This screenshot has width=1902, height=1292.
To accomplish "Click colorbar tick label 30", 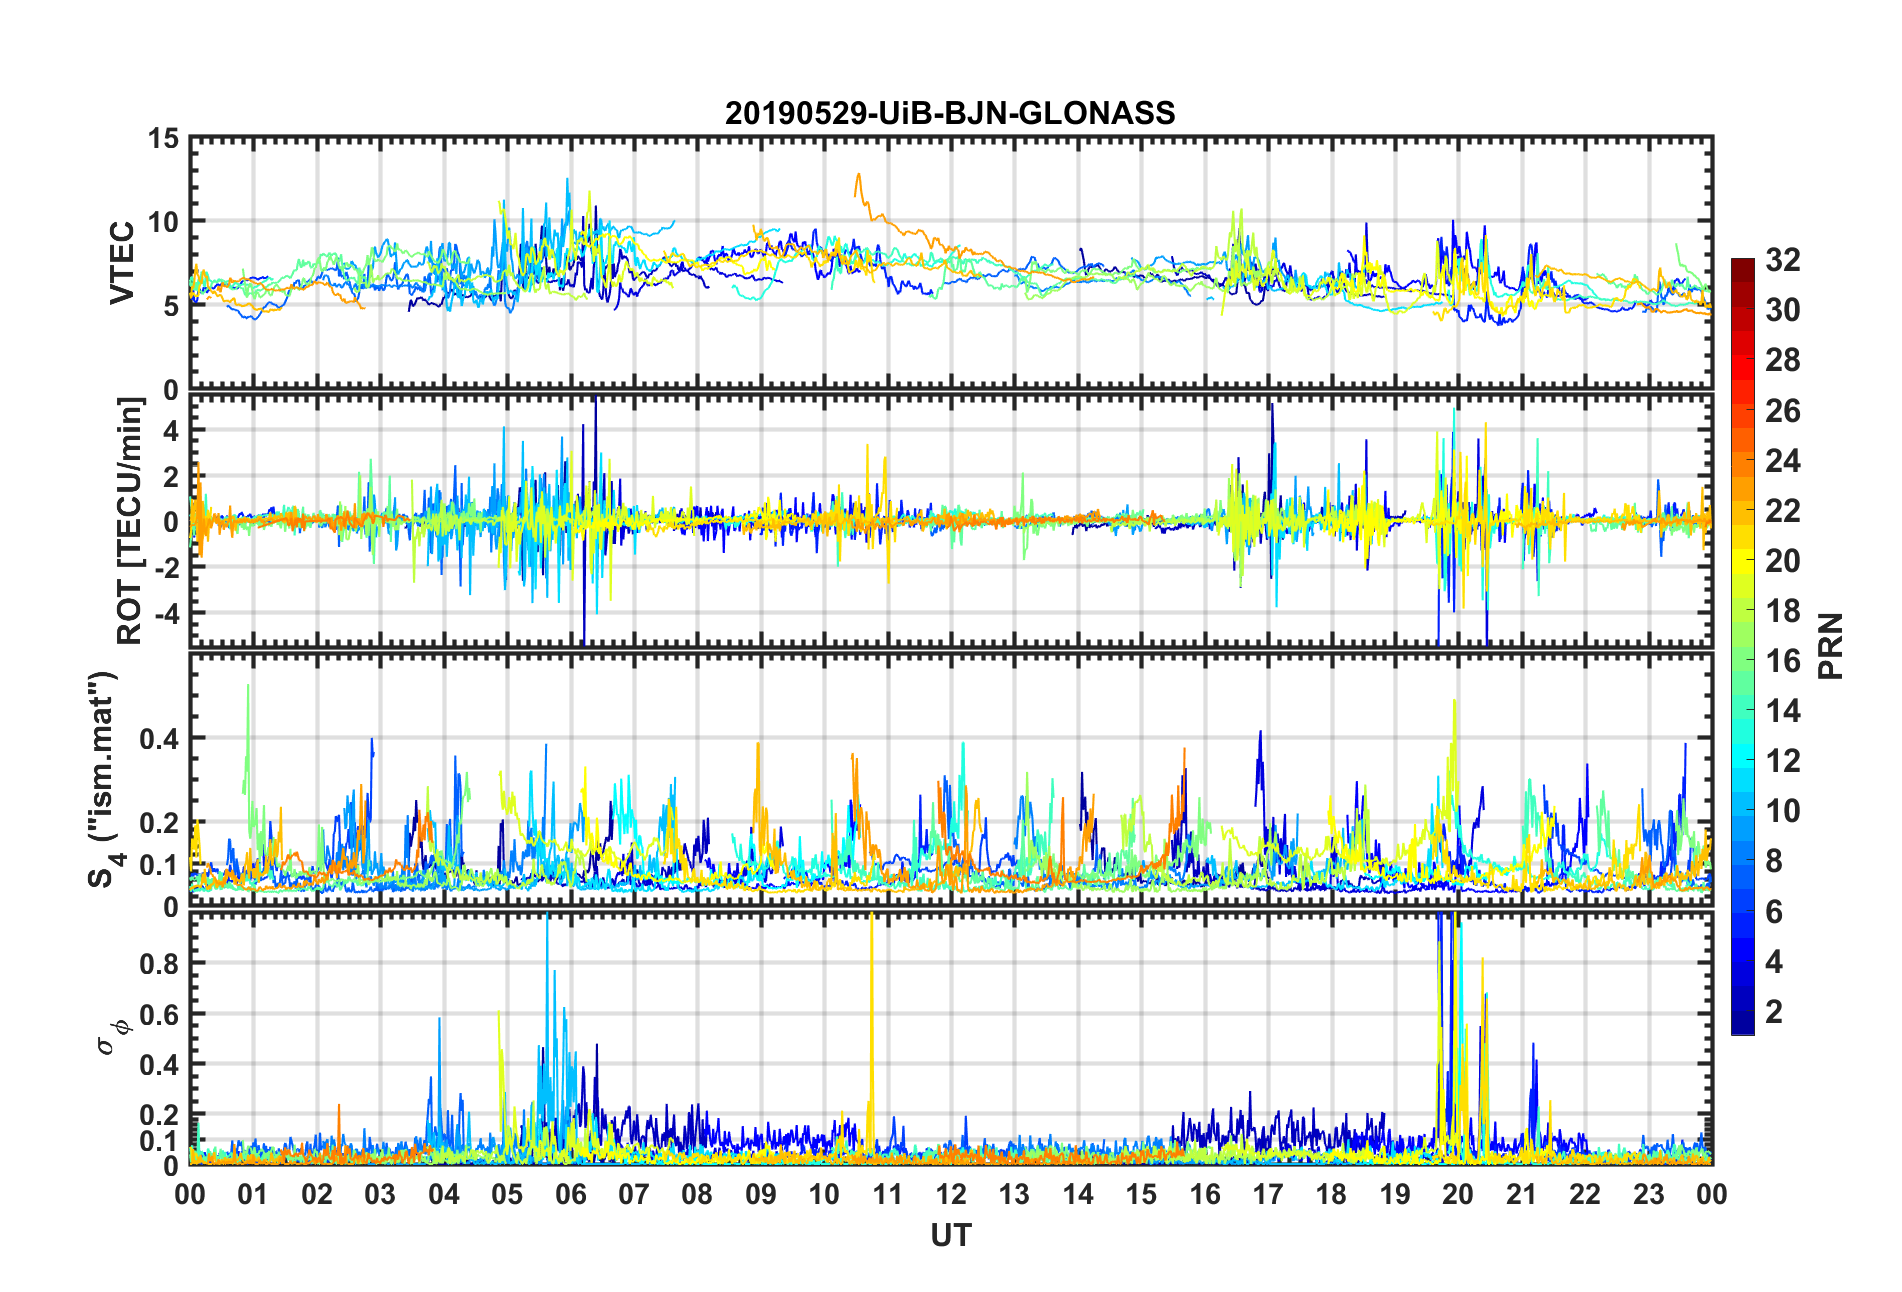I will (1783, 310).
